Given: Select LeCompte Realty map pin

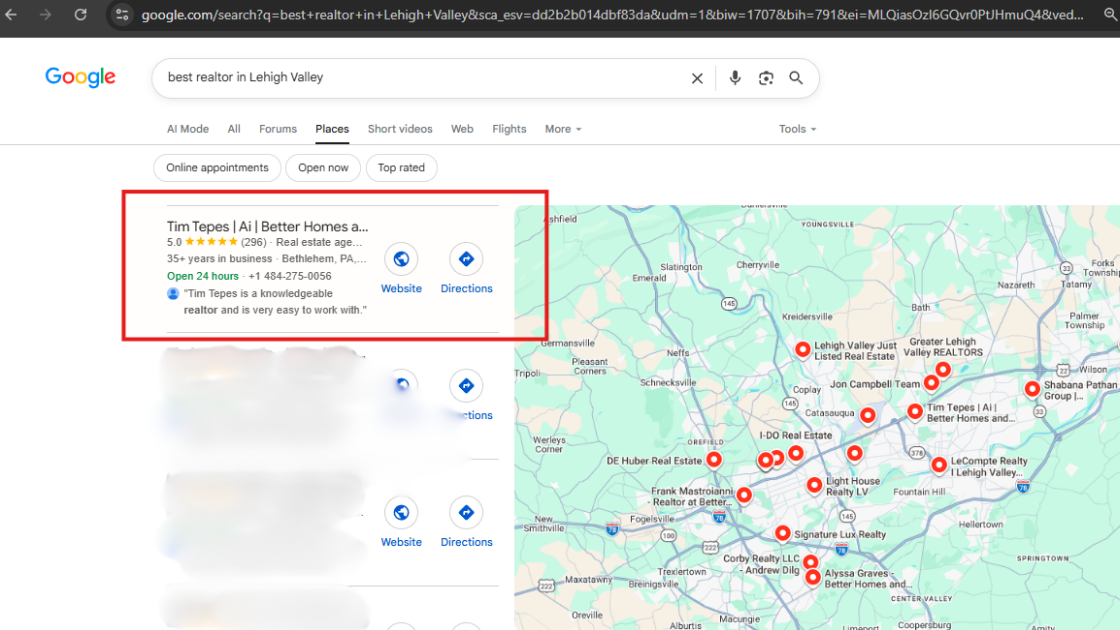Looking at the screenshot, I should pos(939,465).
